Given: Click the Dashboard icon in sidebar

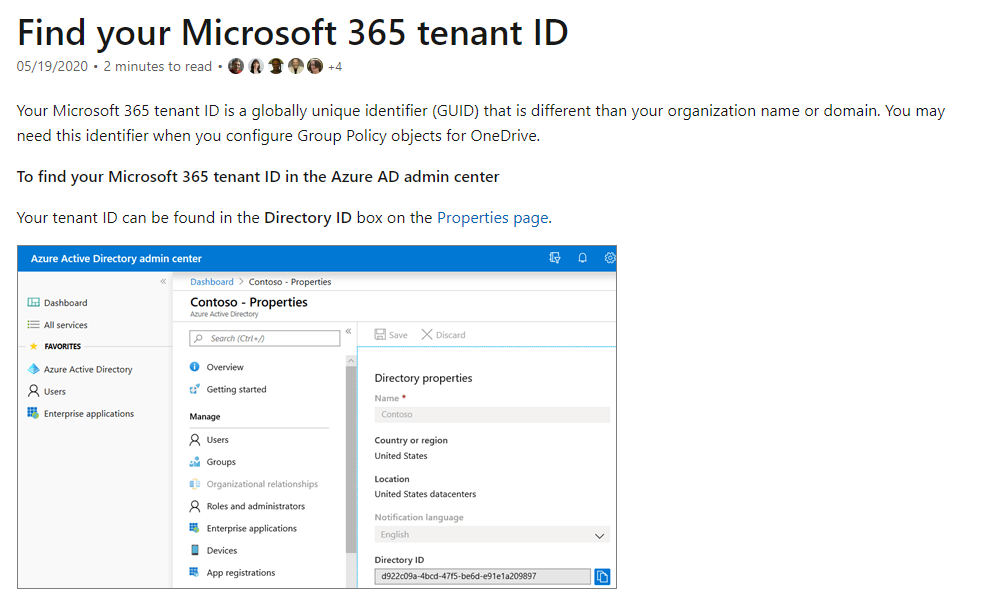Looking at the screenshot, I should (x=33, y=303).
